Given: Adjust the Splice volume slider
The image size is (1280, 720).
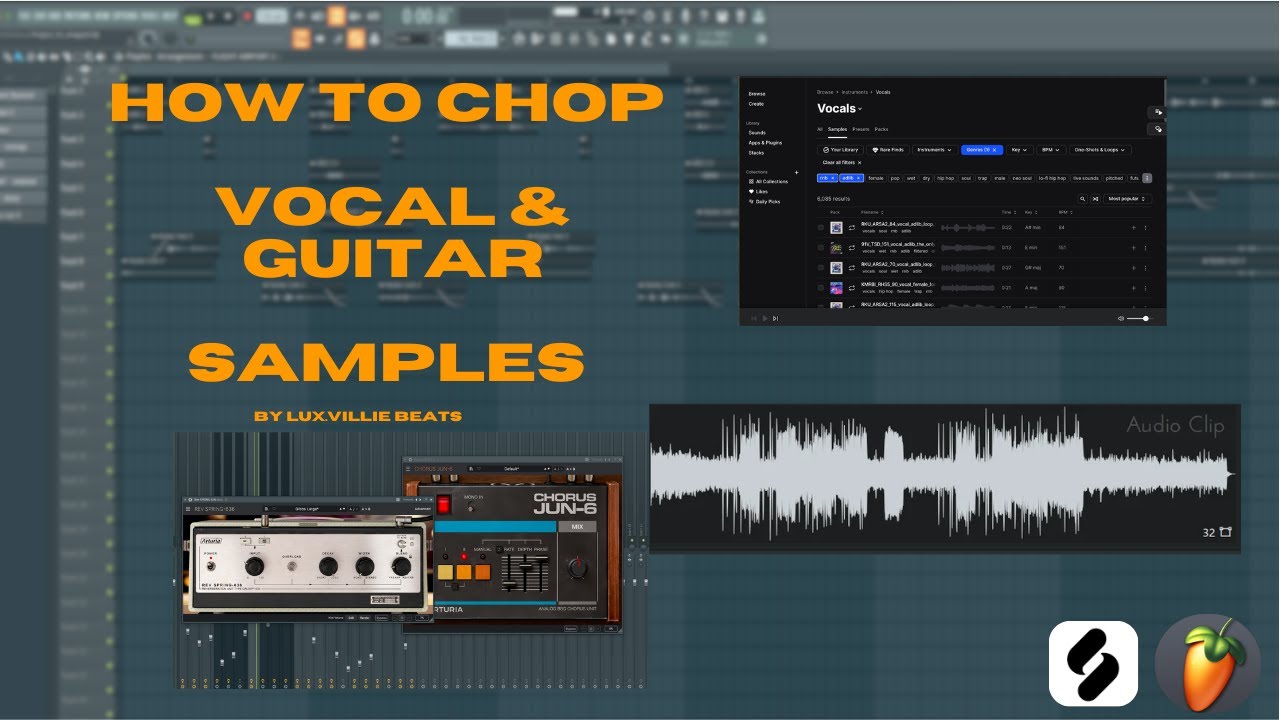Looking at the screenshot, I should tap(1138, 318).
